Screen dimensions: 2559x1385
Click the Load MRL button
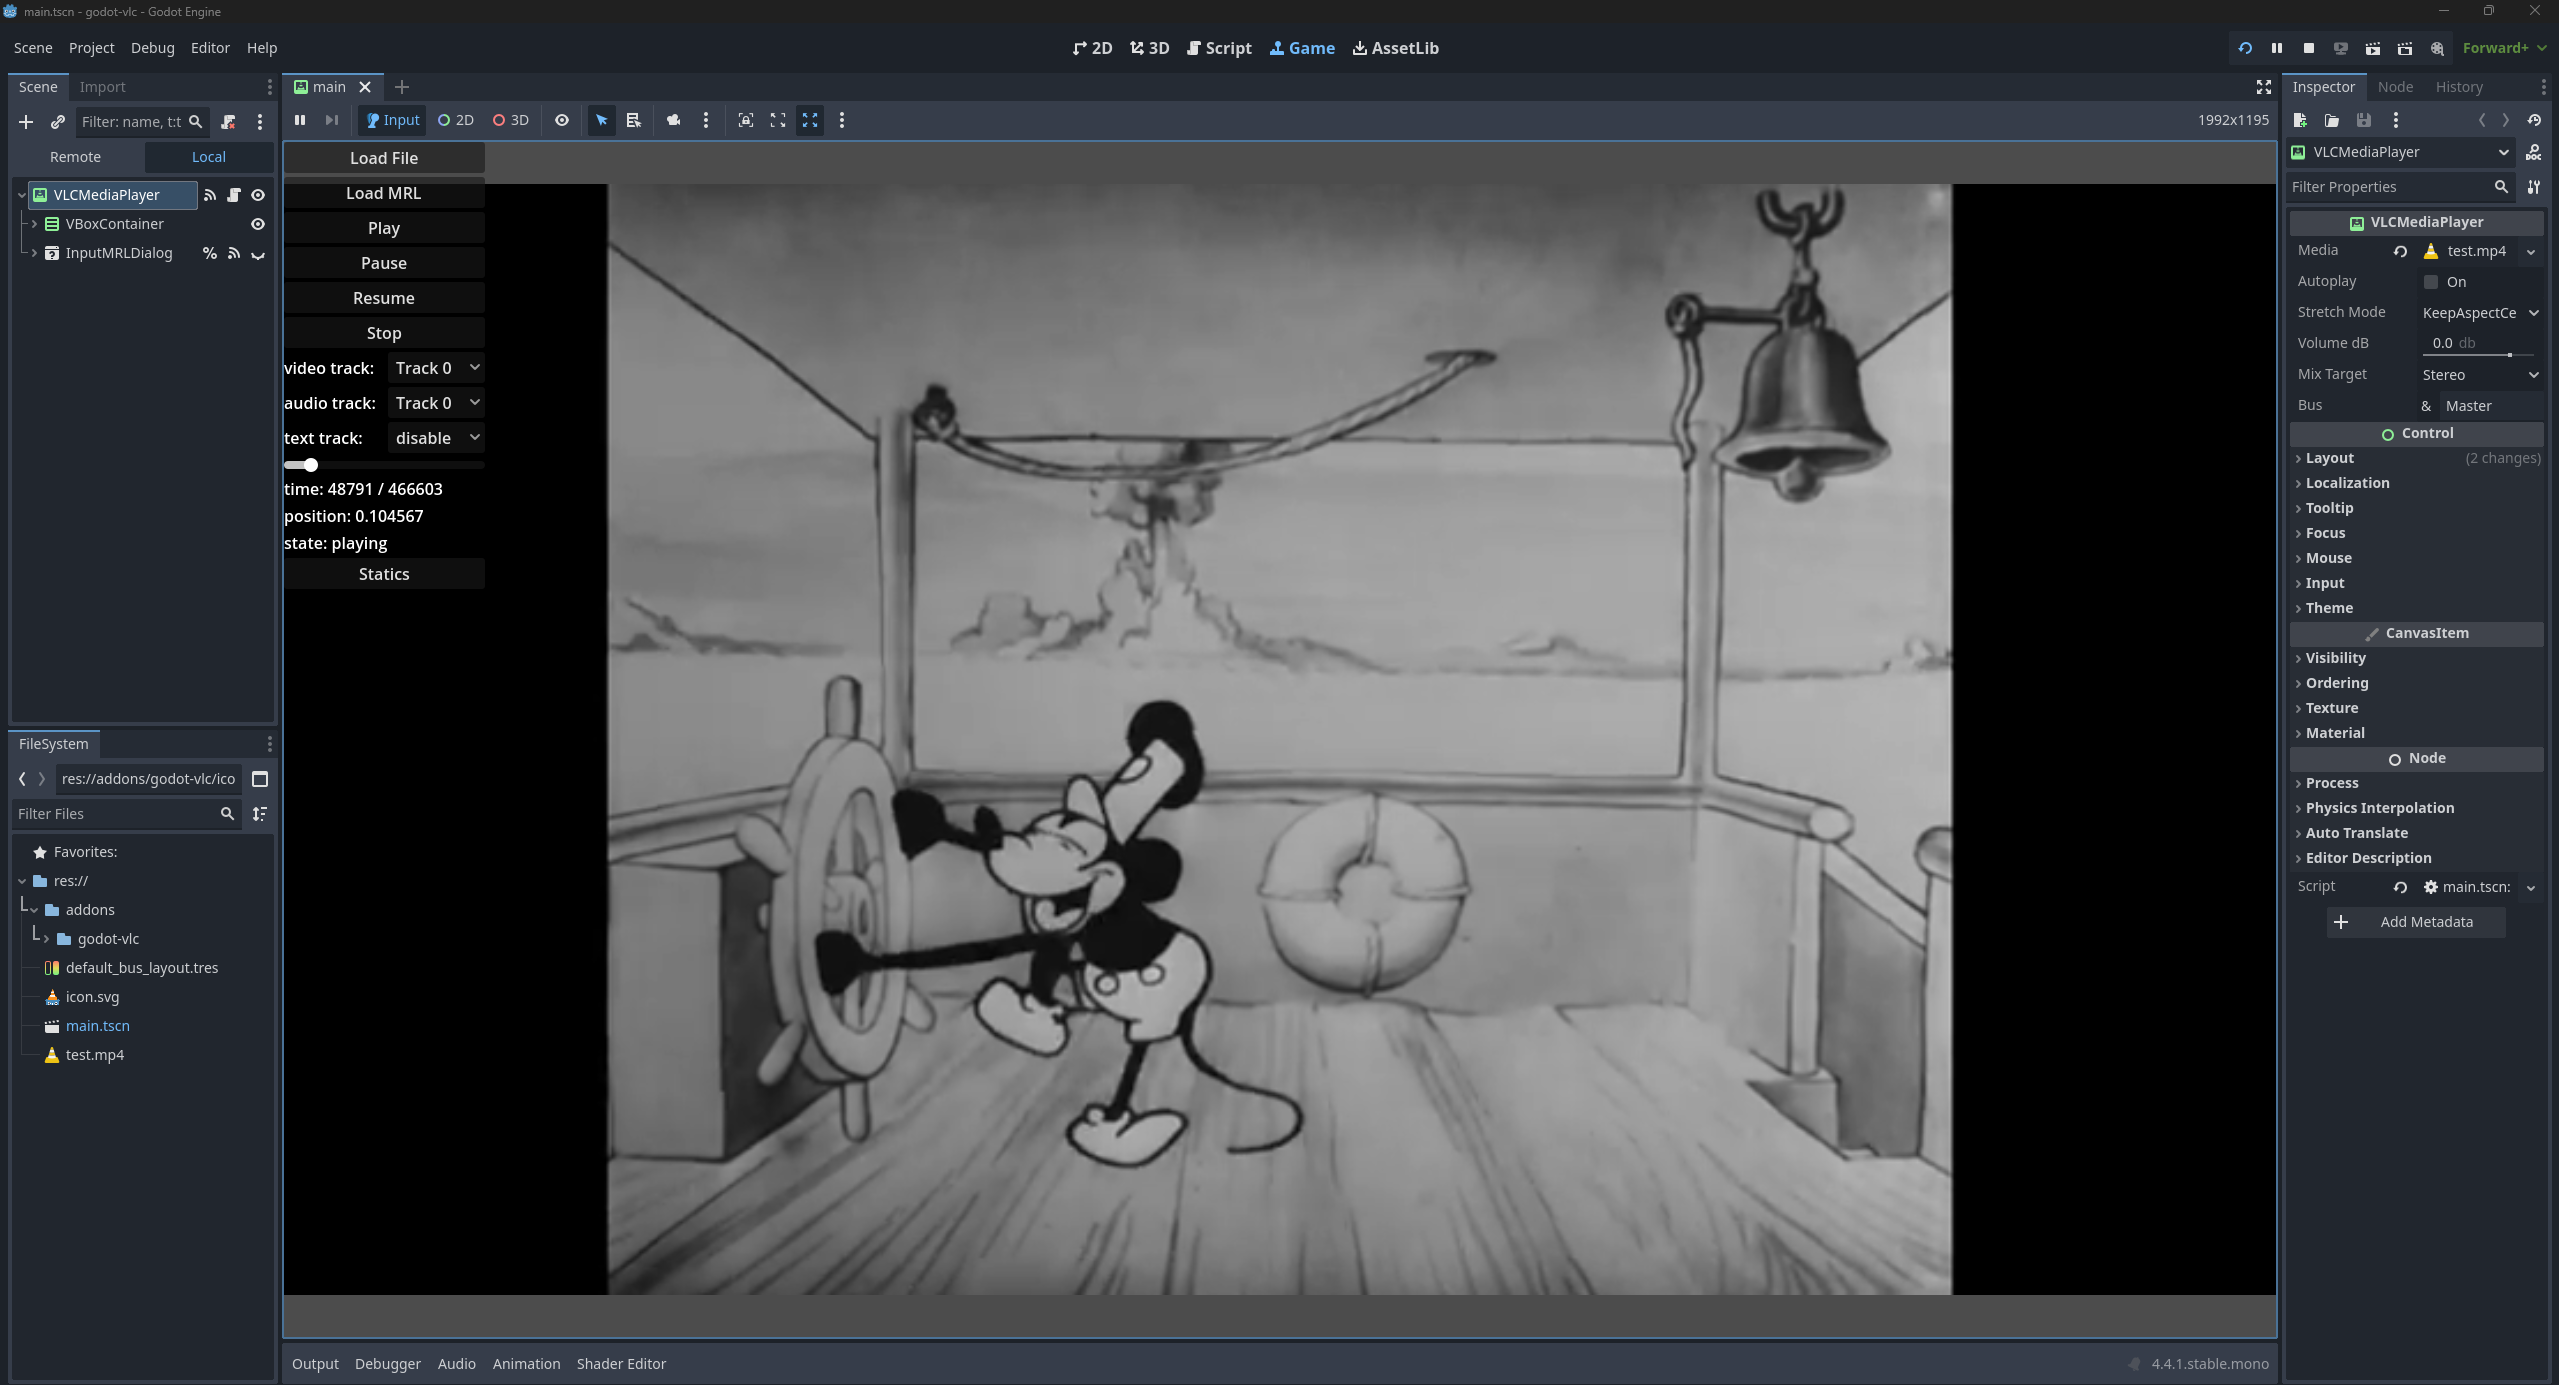point(384,193)
